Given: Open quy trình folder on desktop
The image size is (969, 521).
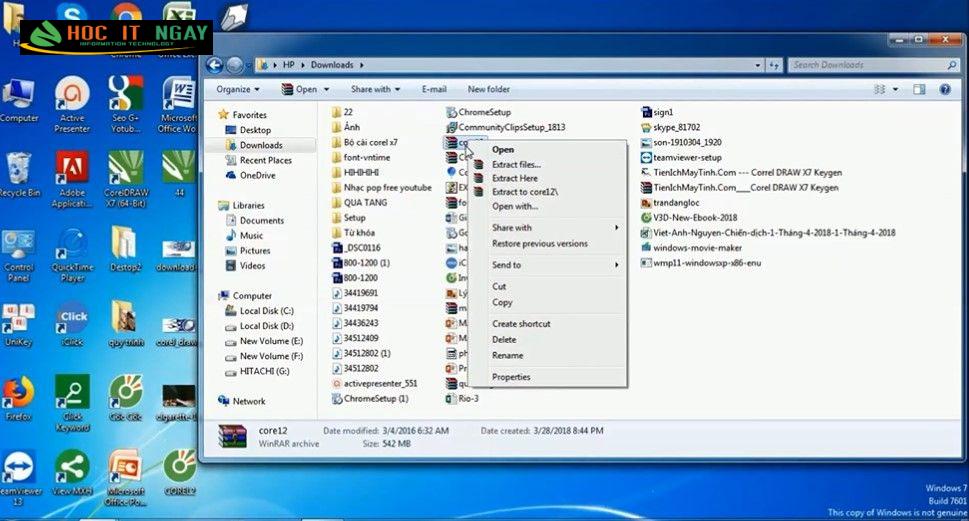Looking at the screenshot, I should pos(125,324).
